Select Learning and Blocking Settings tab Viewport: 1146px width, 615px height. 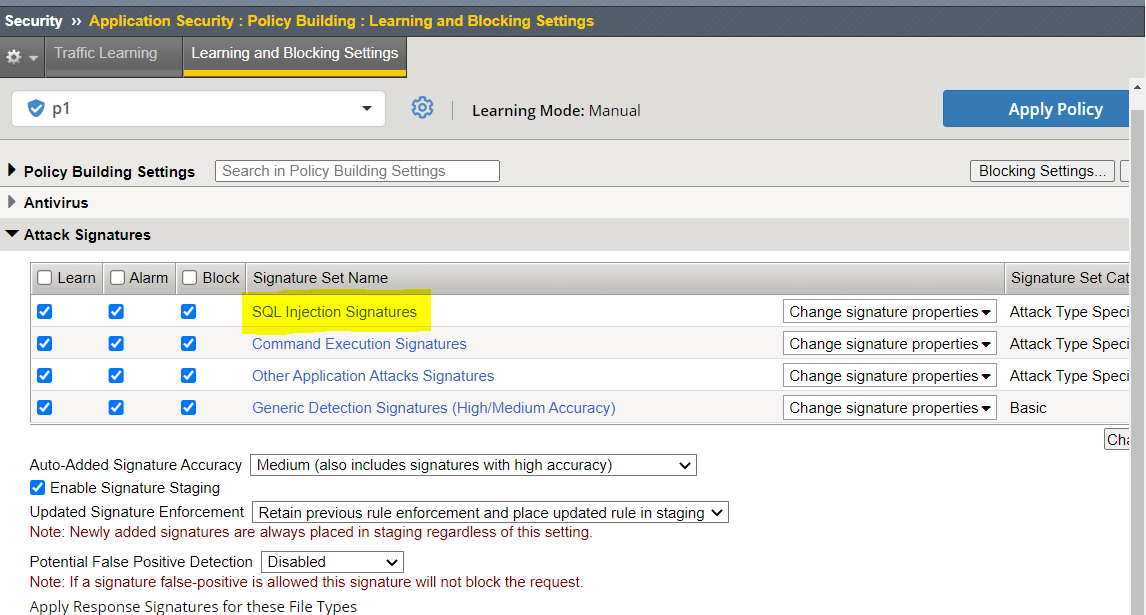click(294, 53)
